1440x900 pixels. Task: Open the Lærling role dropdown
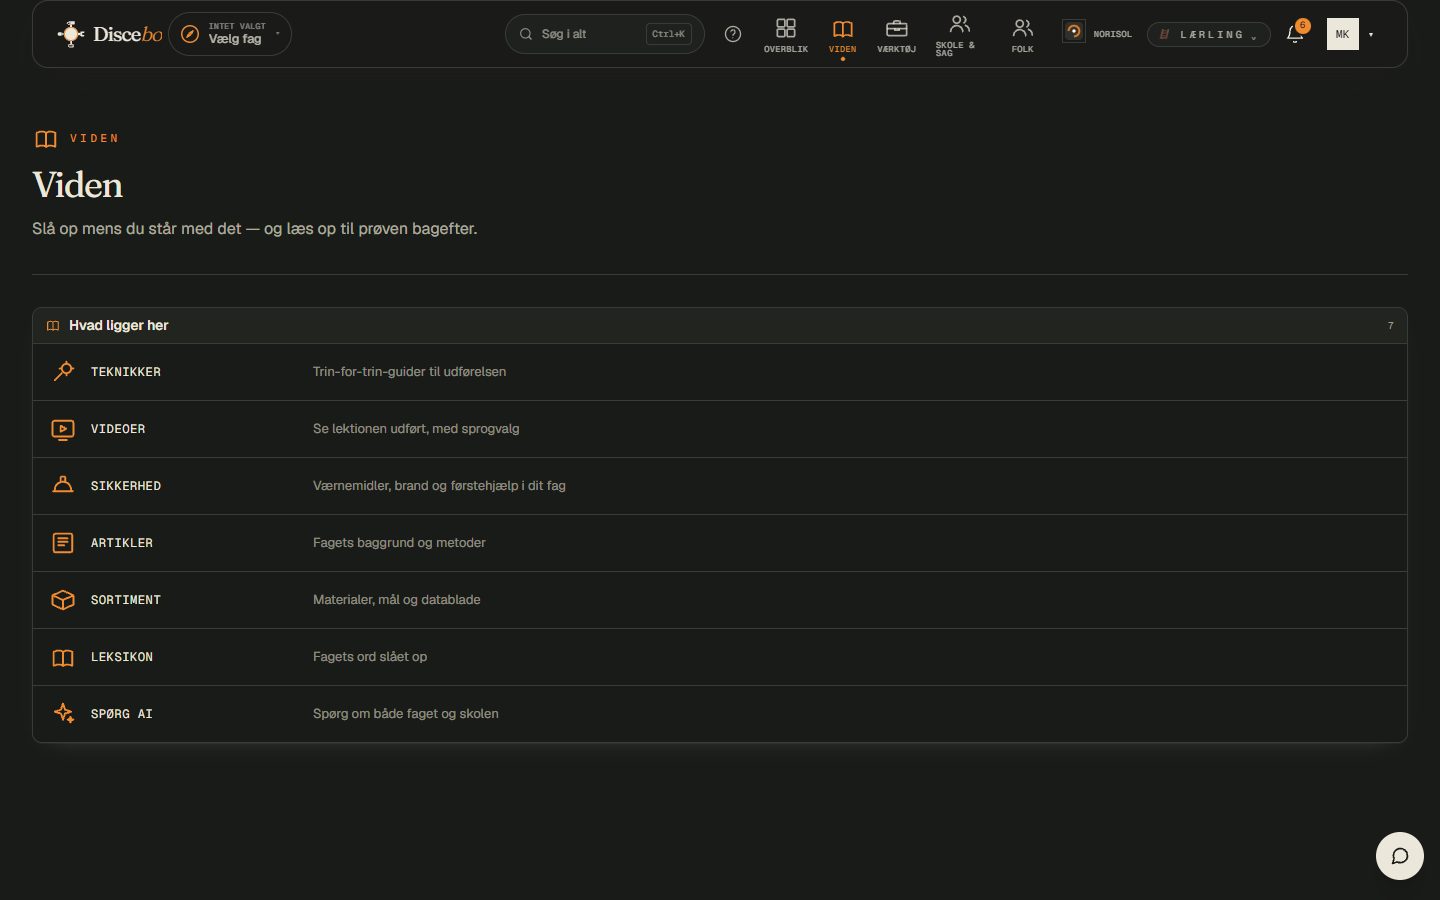tap(1208, 35)
